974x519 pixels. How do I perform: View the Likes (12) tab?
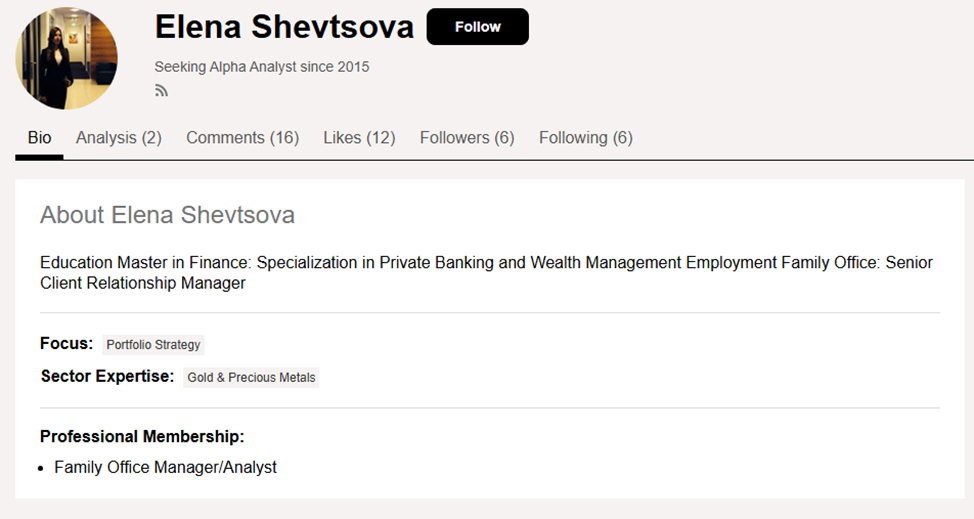[359, 138]
